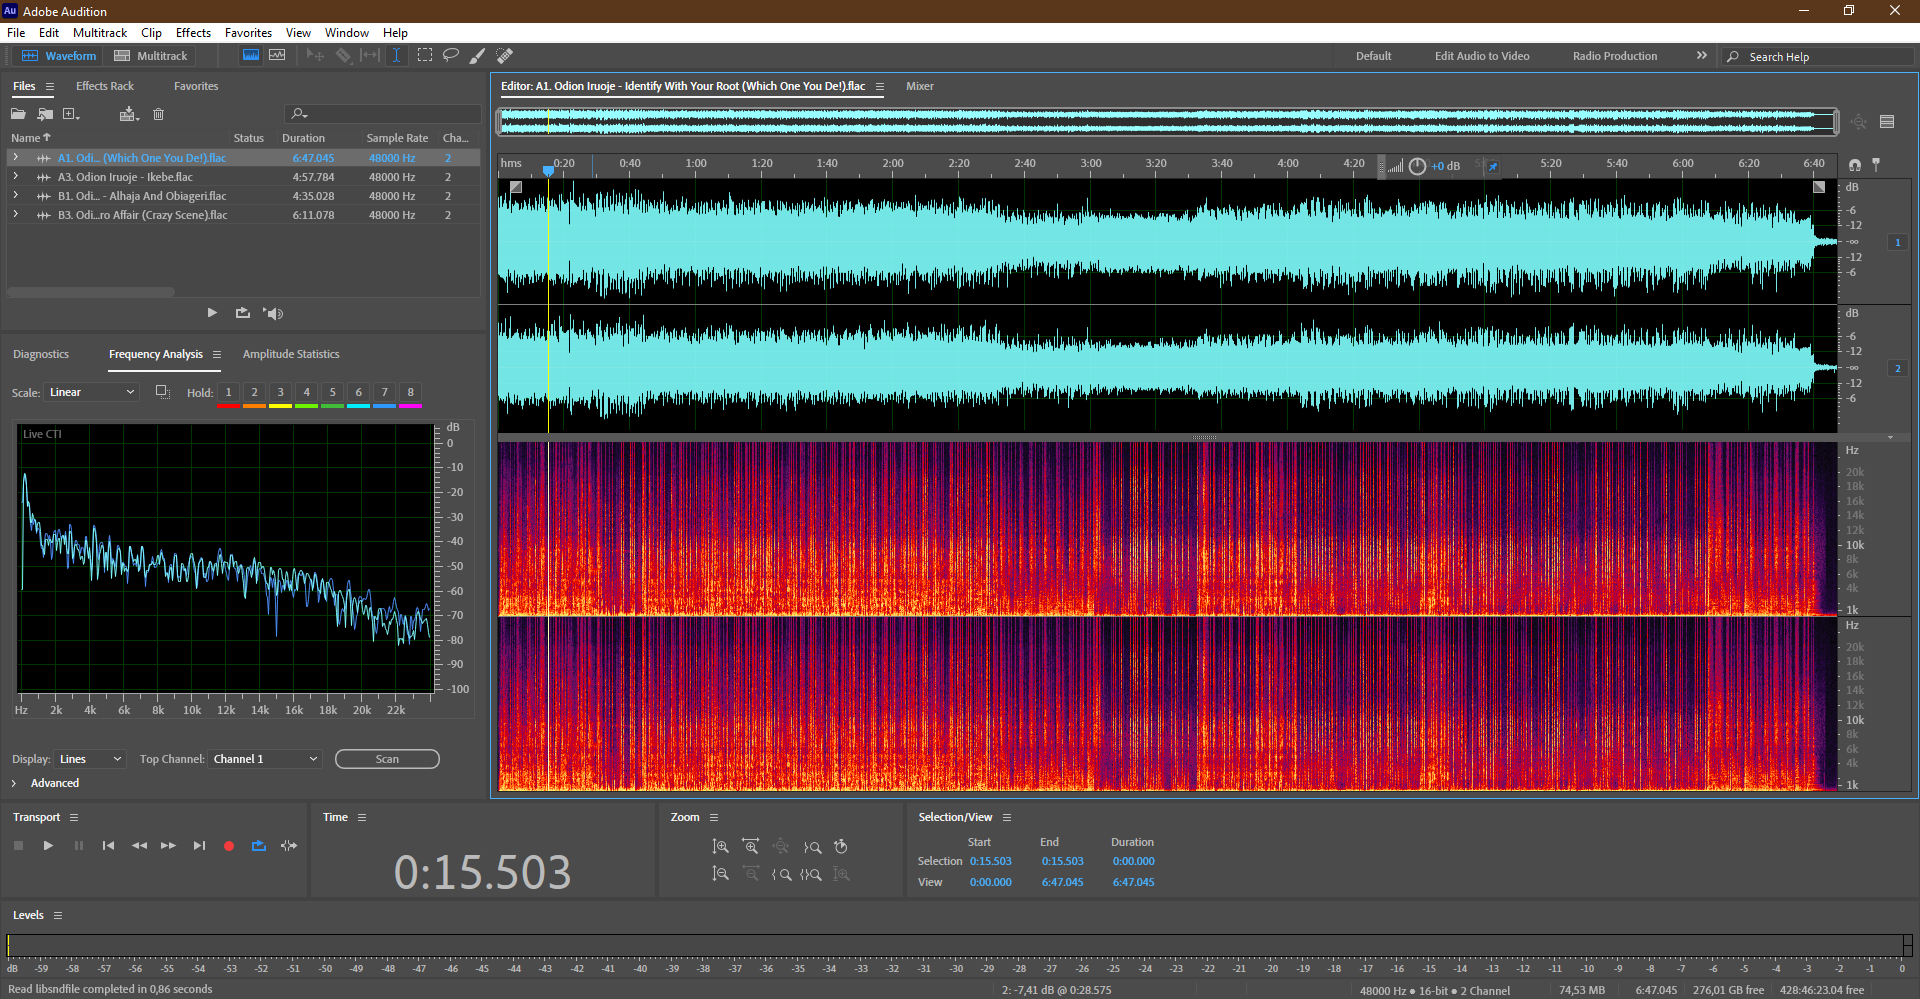Toggle the Spectral Frequency Display
Viewport: 1920px width, 999px height.
point(251,56)
